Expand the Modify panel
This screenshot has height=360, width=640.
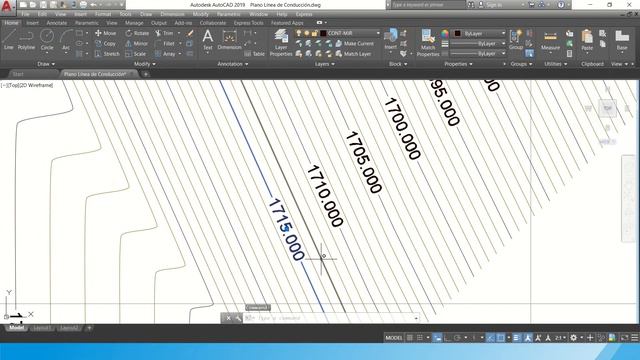tap(144, 64)
